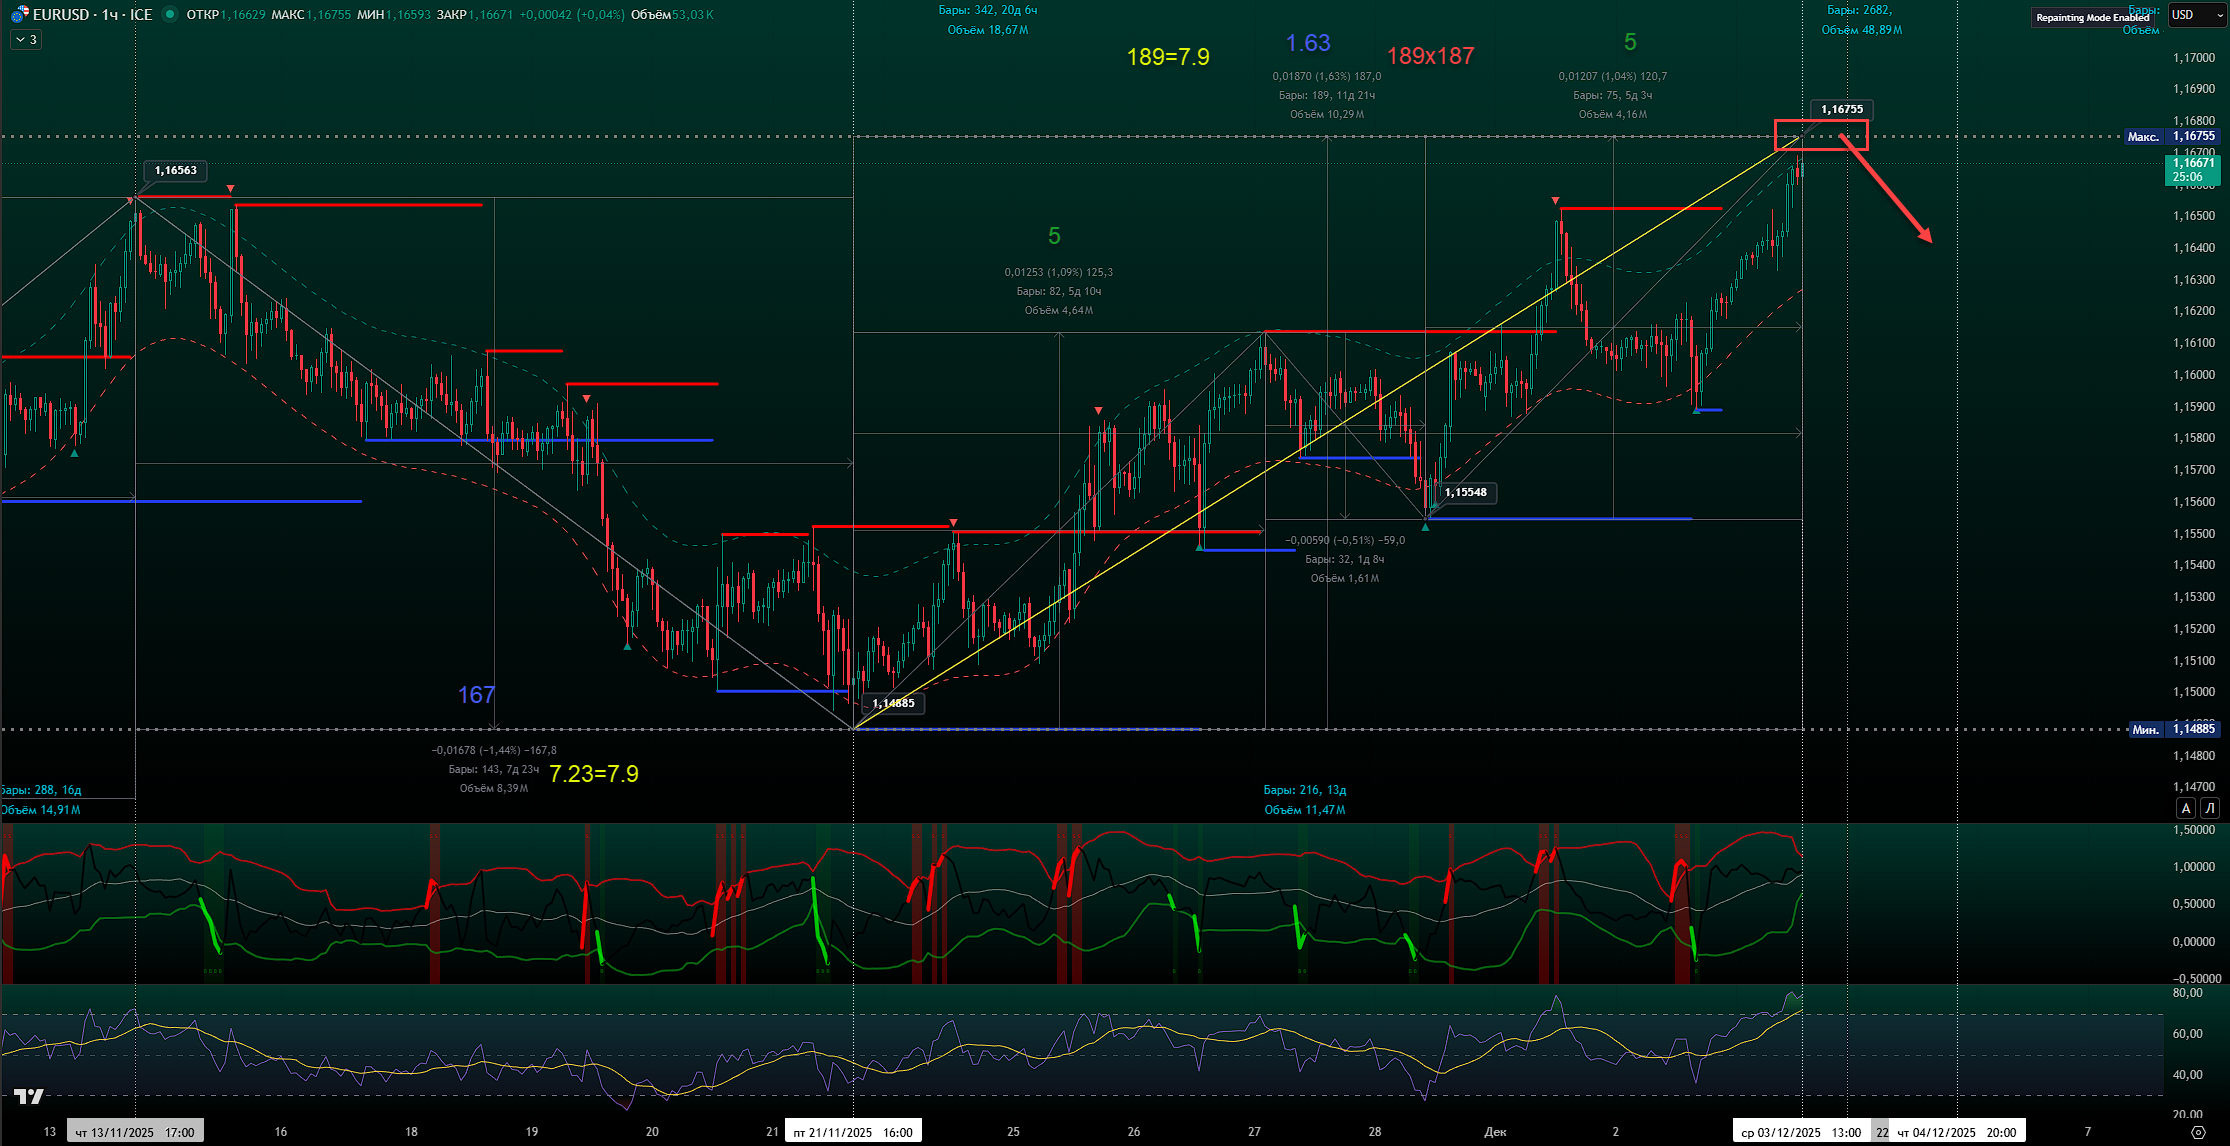Click the date label чт 13/11/2025 17:00
The width and height of the screenshot is (2230, 1146).
135,1132
